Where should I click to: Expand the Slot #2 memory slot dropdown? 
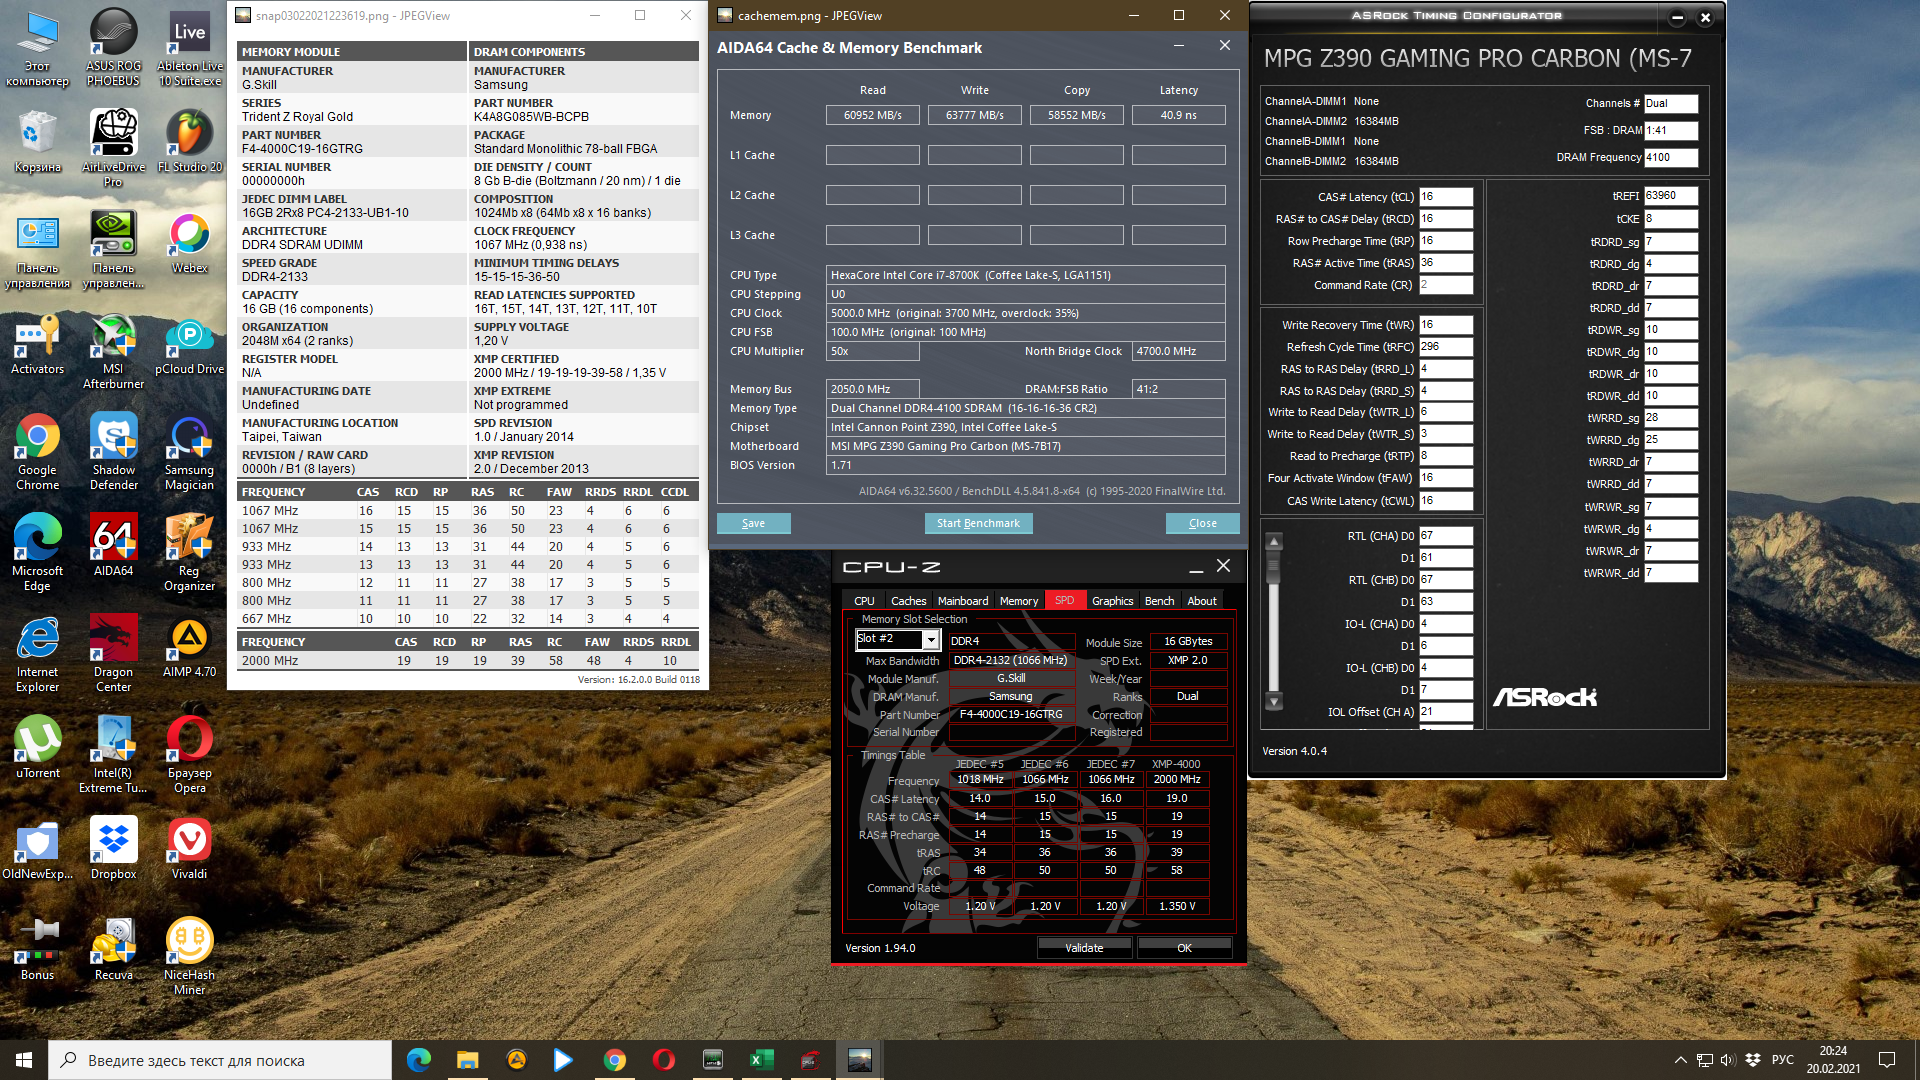pyautogui.click(x=930, y=640)
